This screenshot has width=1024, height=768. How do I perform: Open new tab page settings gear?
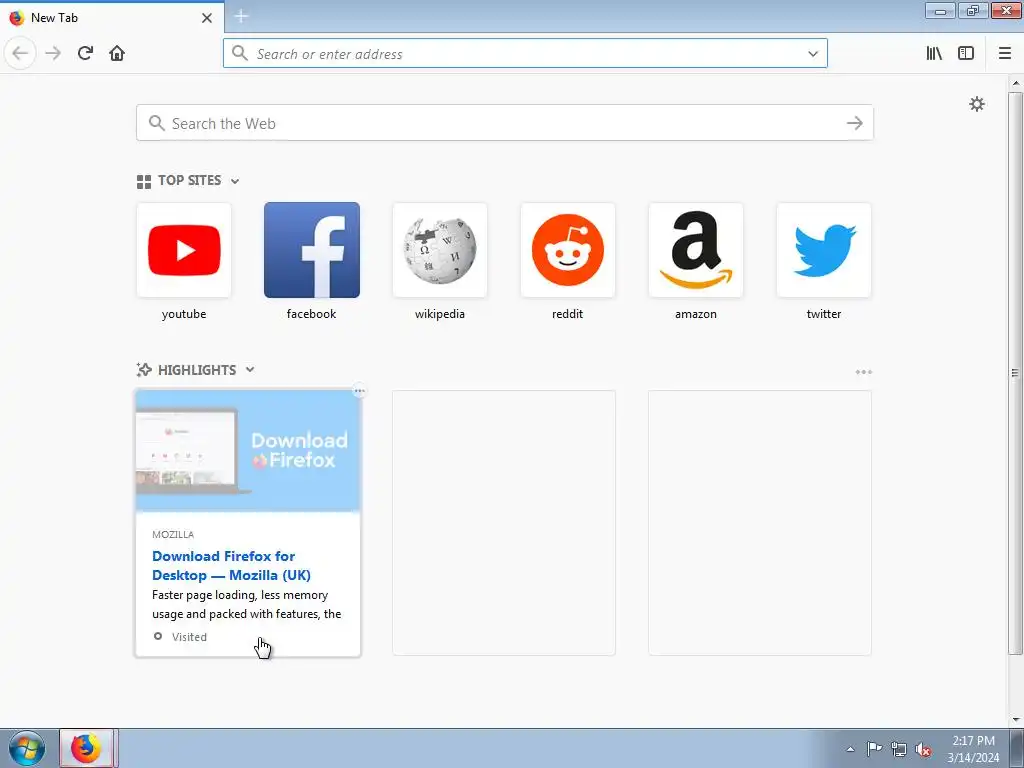[976, 104]
